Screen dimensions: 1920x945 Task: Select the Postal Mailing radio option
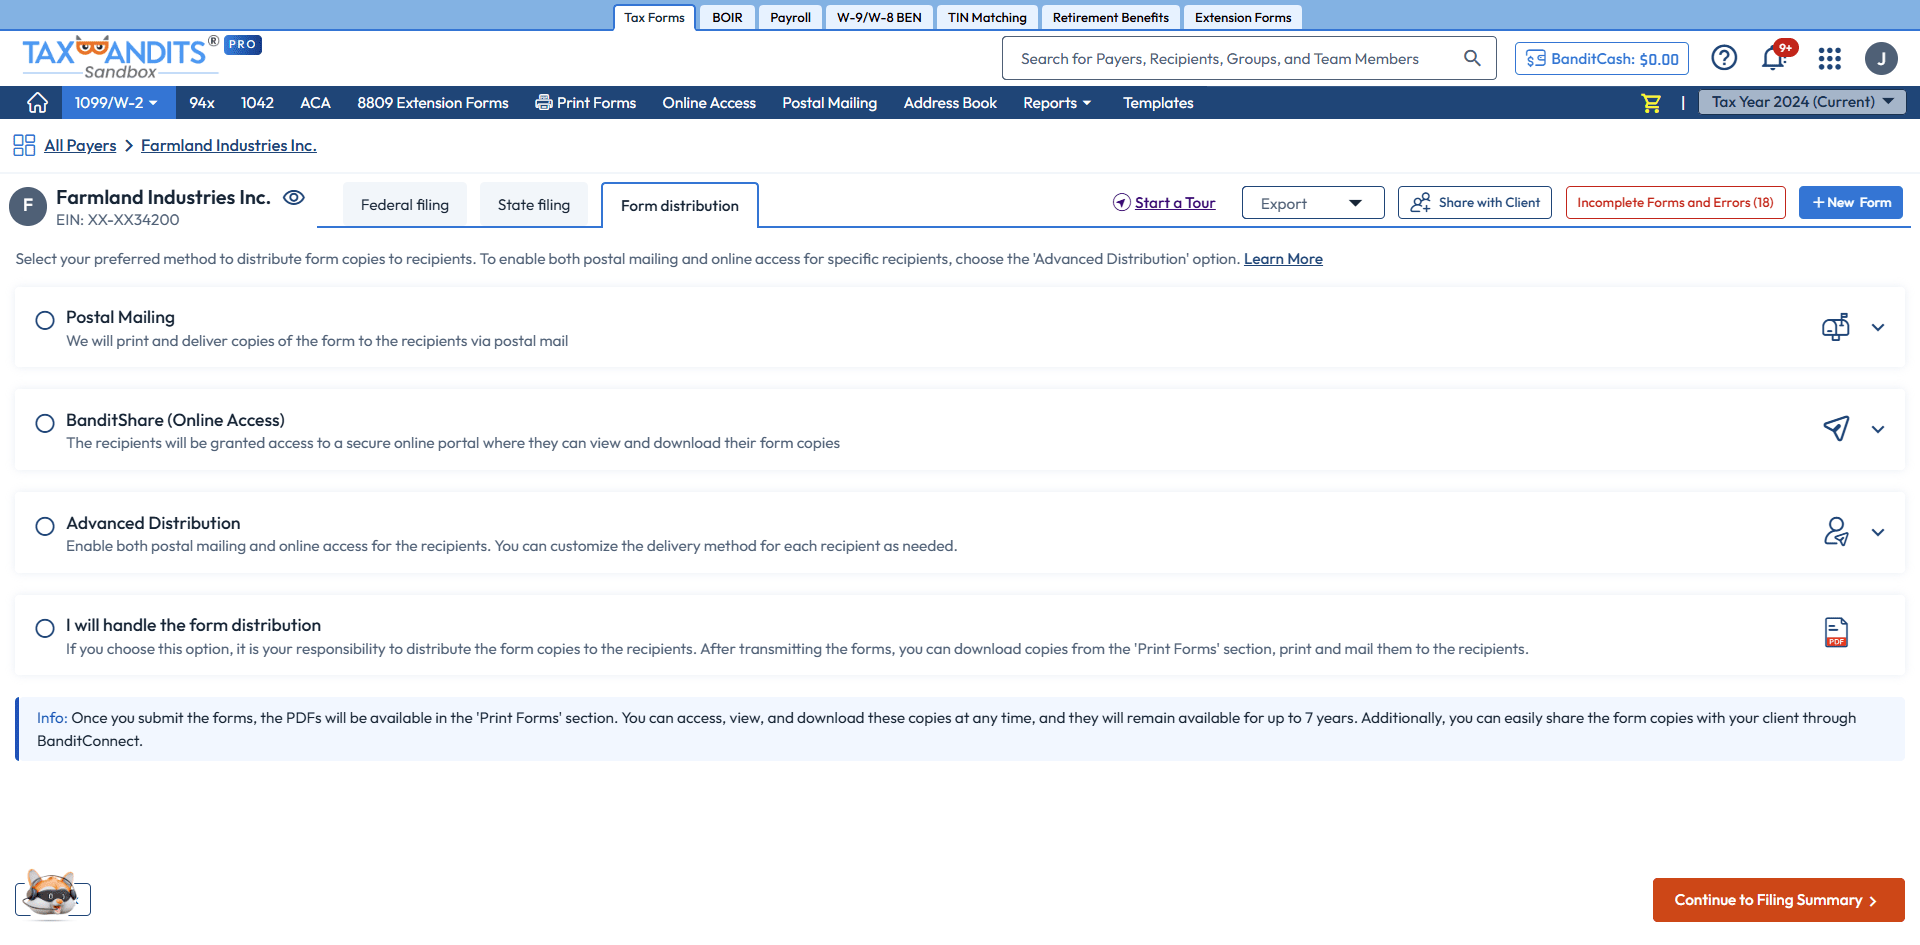click(45, 320)
